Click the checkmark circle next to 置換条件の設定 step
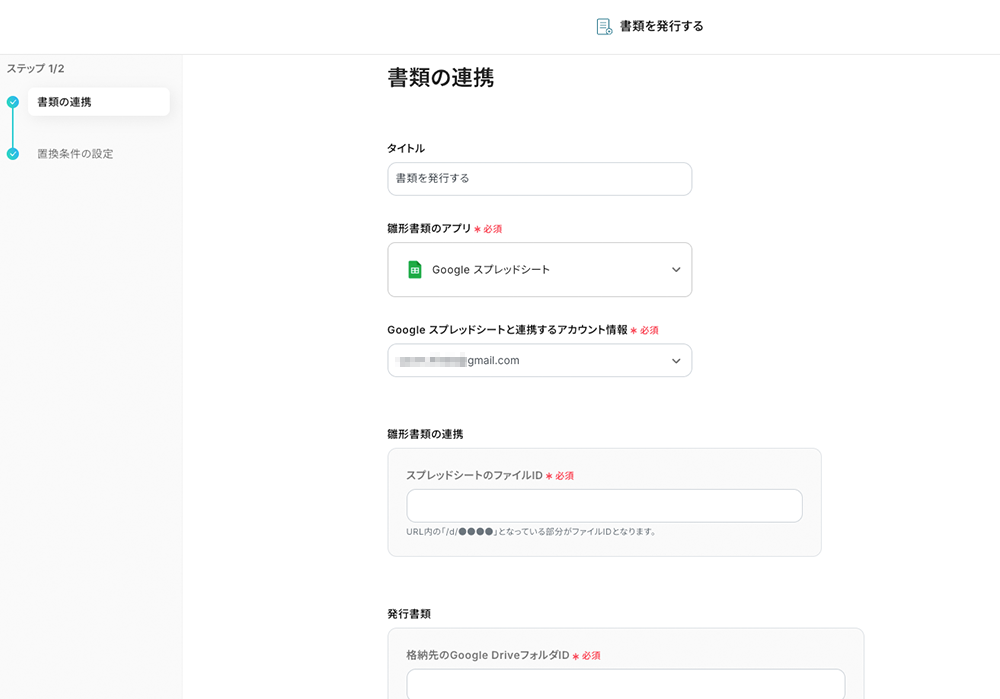This screenshot has height=699, width=1000. 13,154
